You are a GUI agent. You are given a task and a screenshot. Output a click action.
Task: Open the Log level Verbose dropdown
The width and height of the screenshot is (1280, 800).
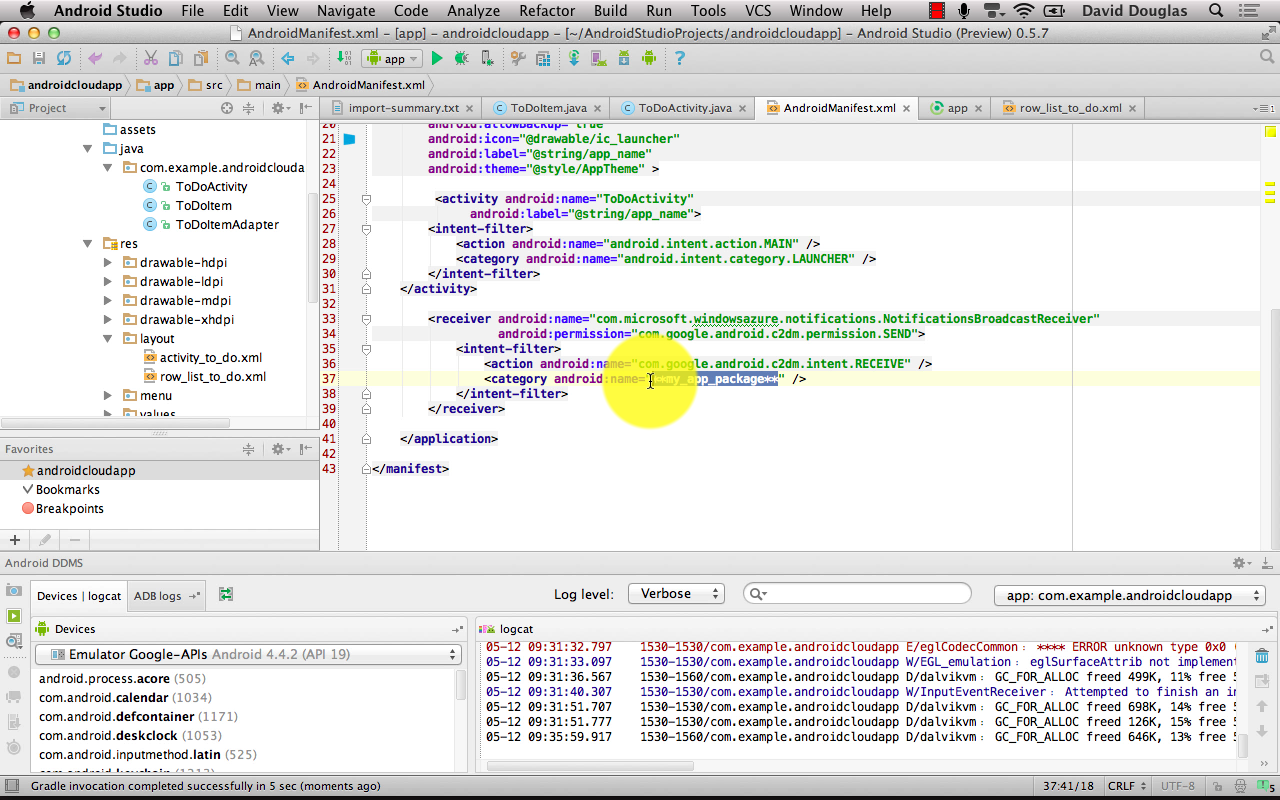(676, 594)
